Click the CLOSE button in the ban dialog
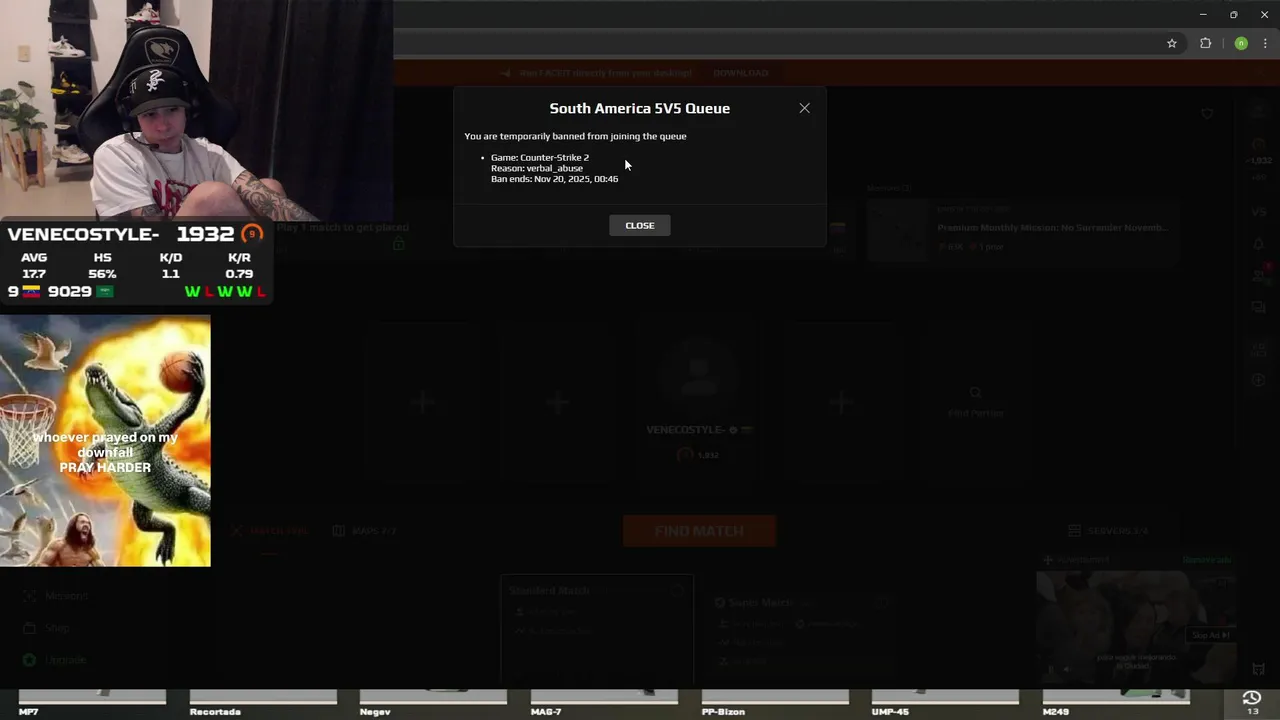1280x720 pixels. 640,225
